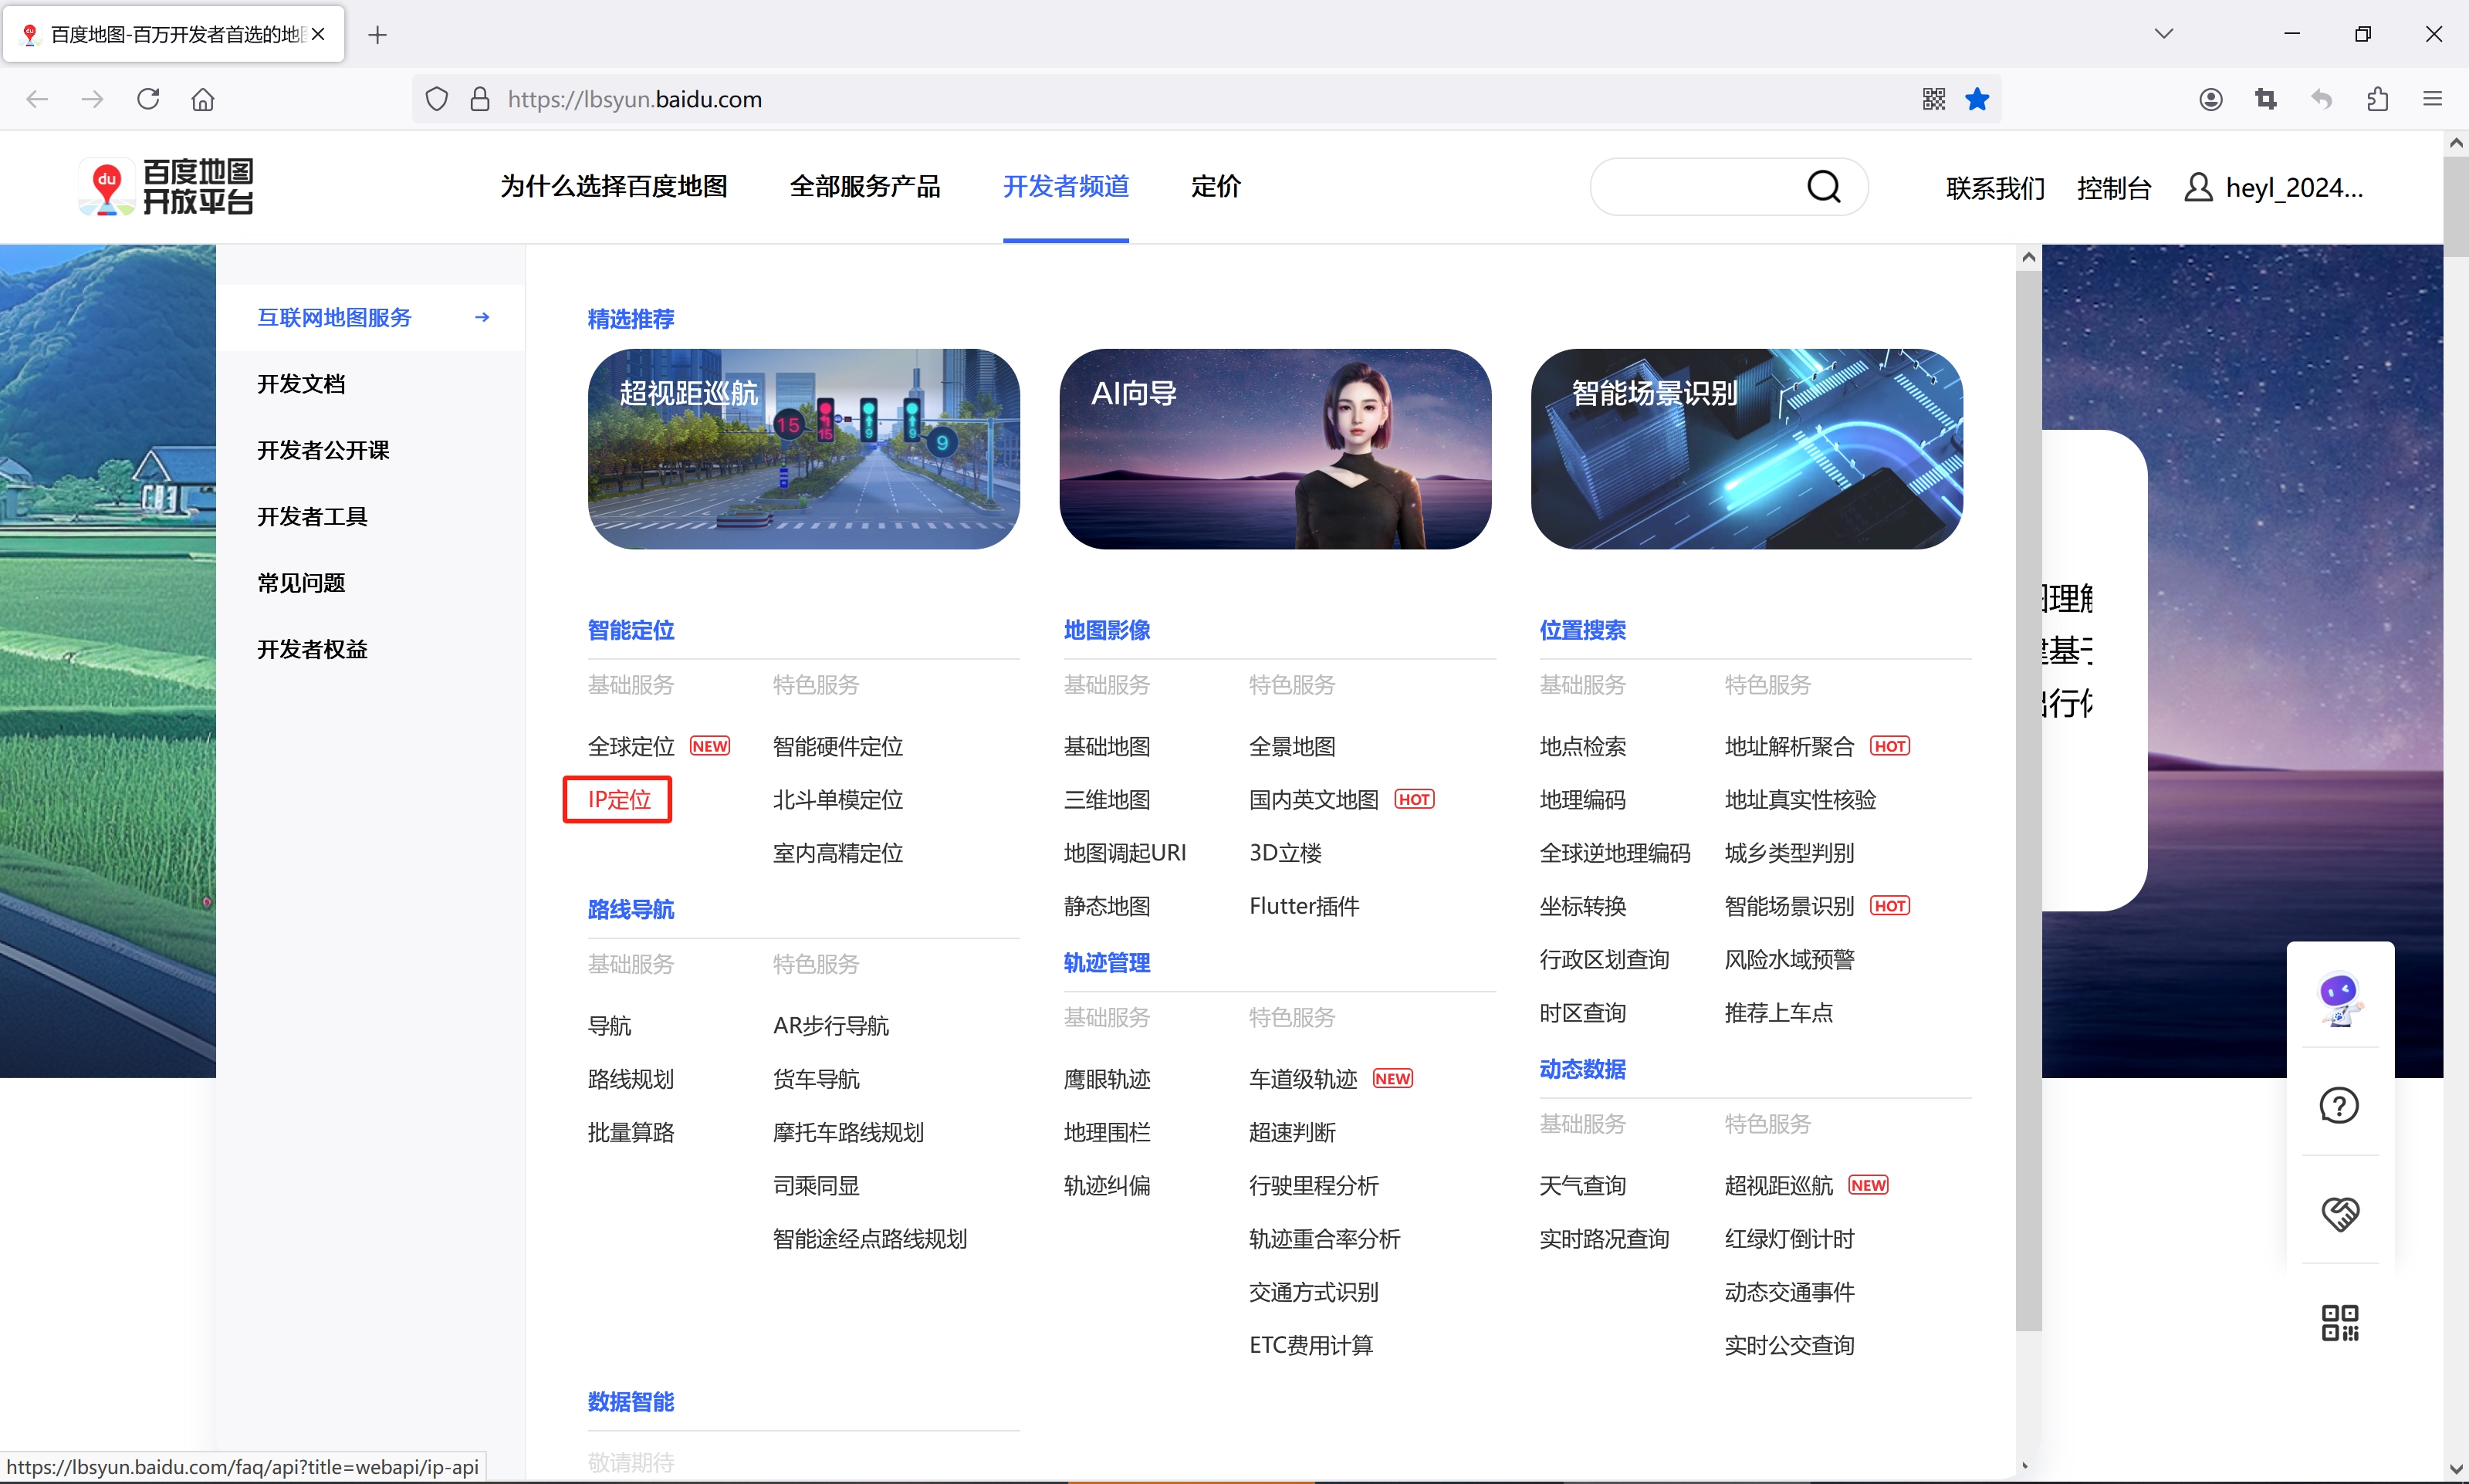Open the AI向导 featured card
Image resolution: width=2469 pixels, height=1484 pixels.
[x=1275, y=449]
